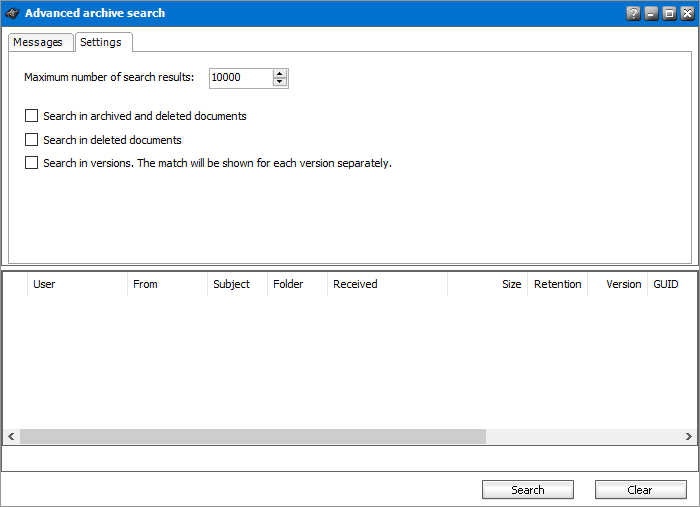Image resolution: width=700 pixels, height=507 pixels.
Task: Click the Clear button
Action: click(x=640, y=490)
